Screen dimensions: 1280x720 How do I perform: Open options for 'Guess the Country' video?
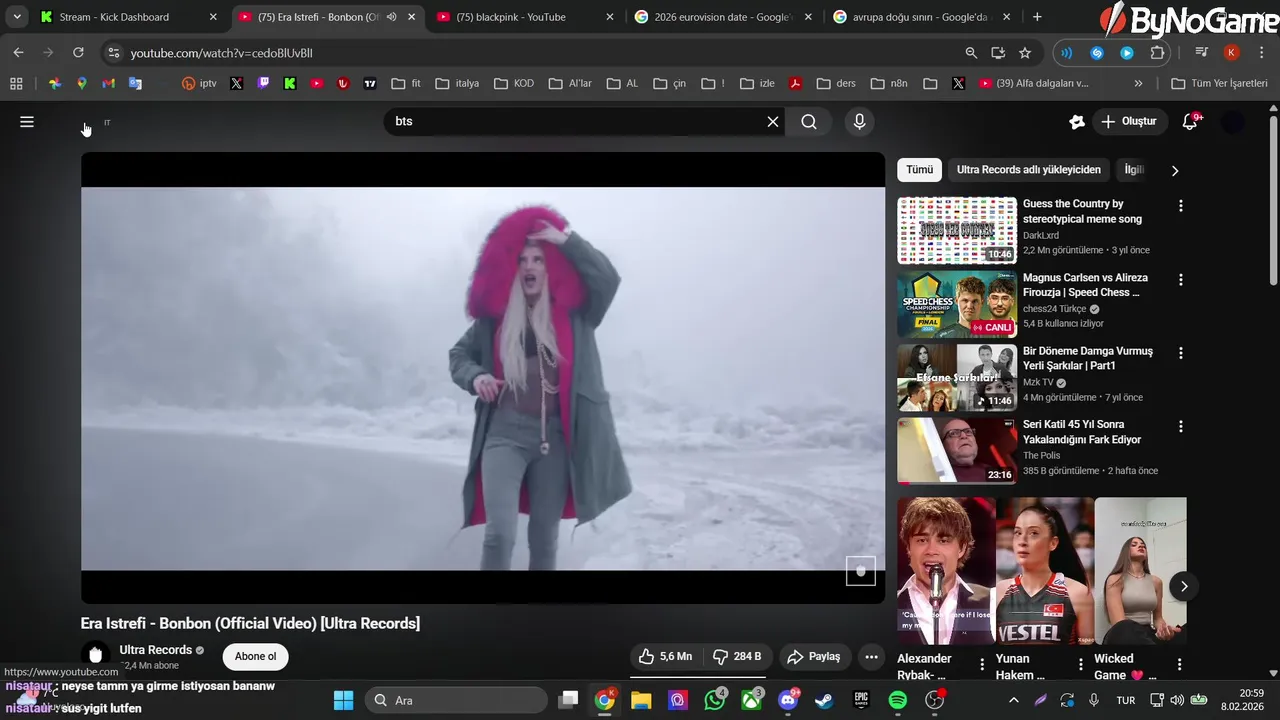click(1181, 206)
